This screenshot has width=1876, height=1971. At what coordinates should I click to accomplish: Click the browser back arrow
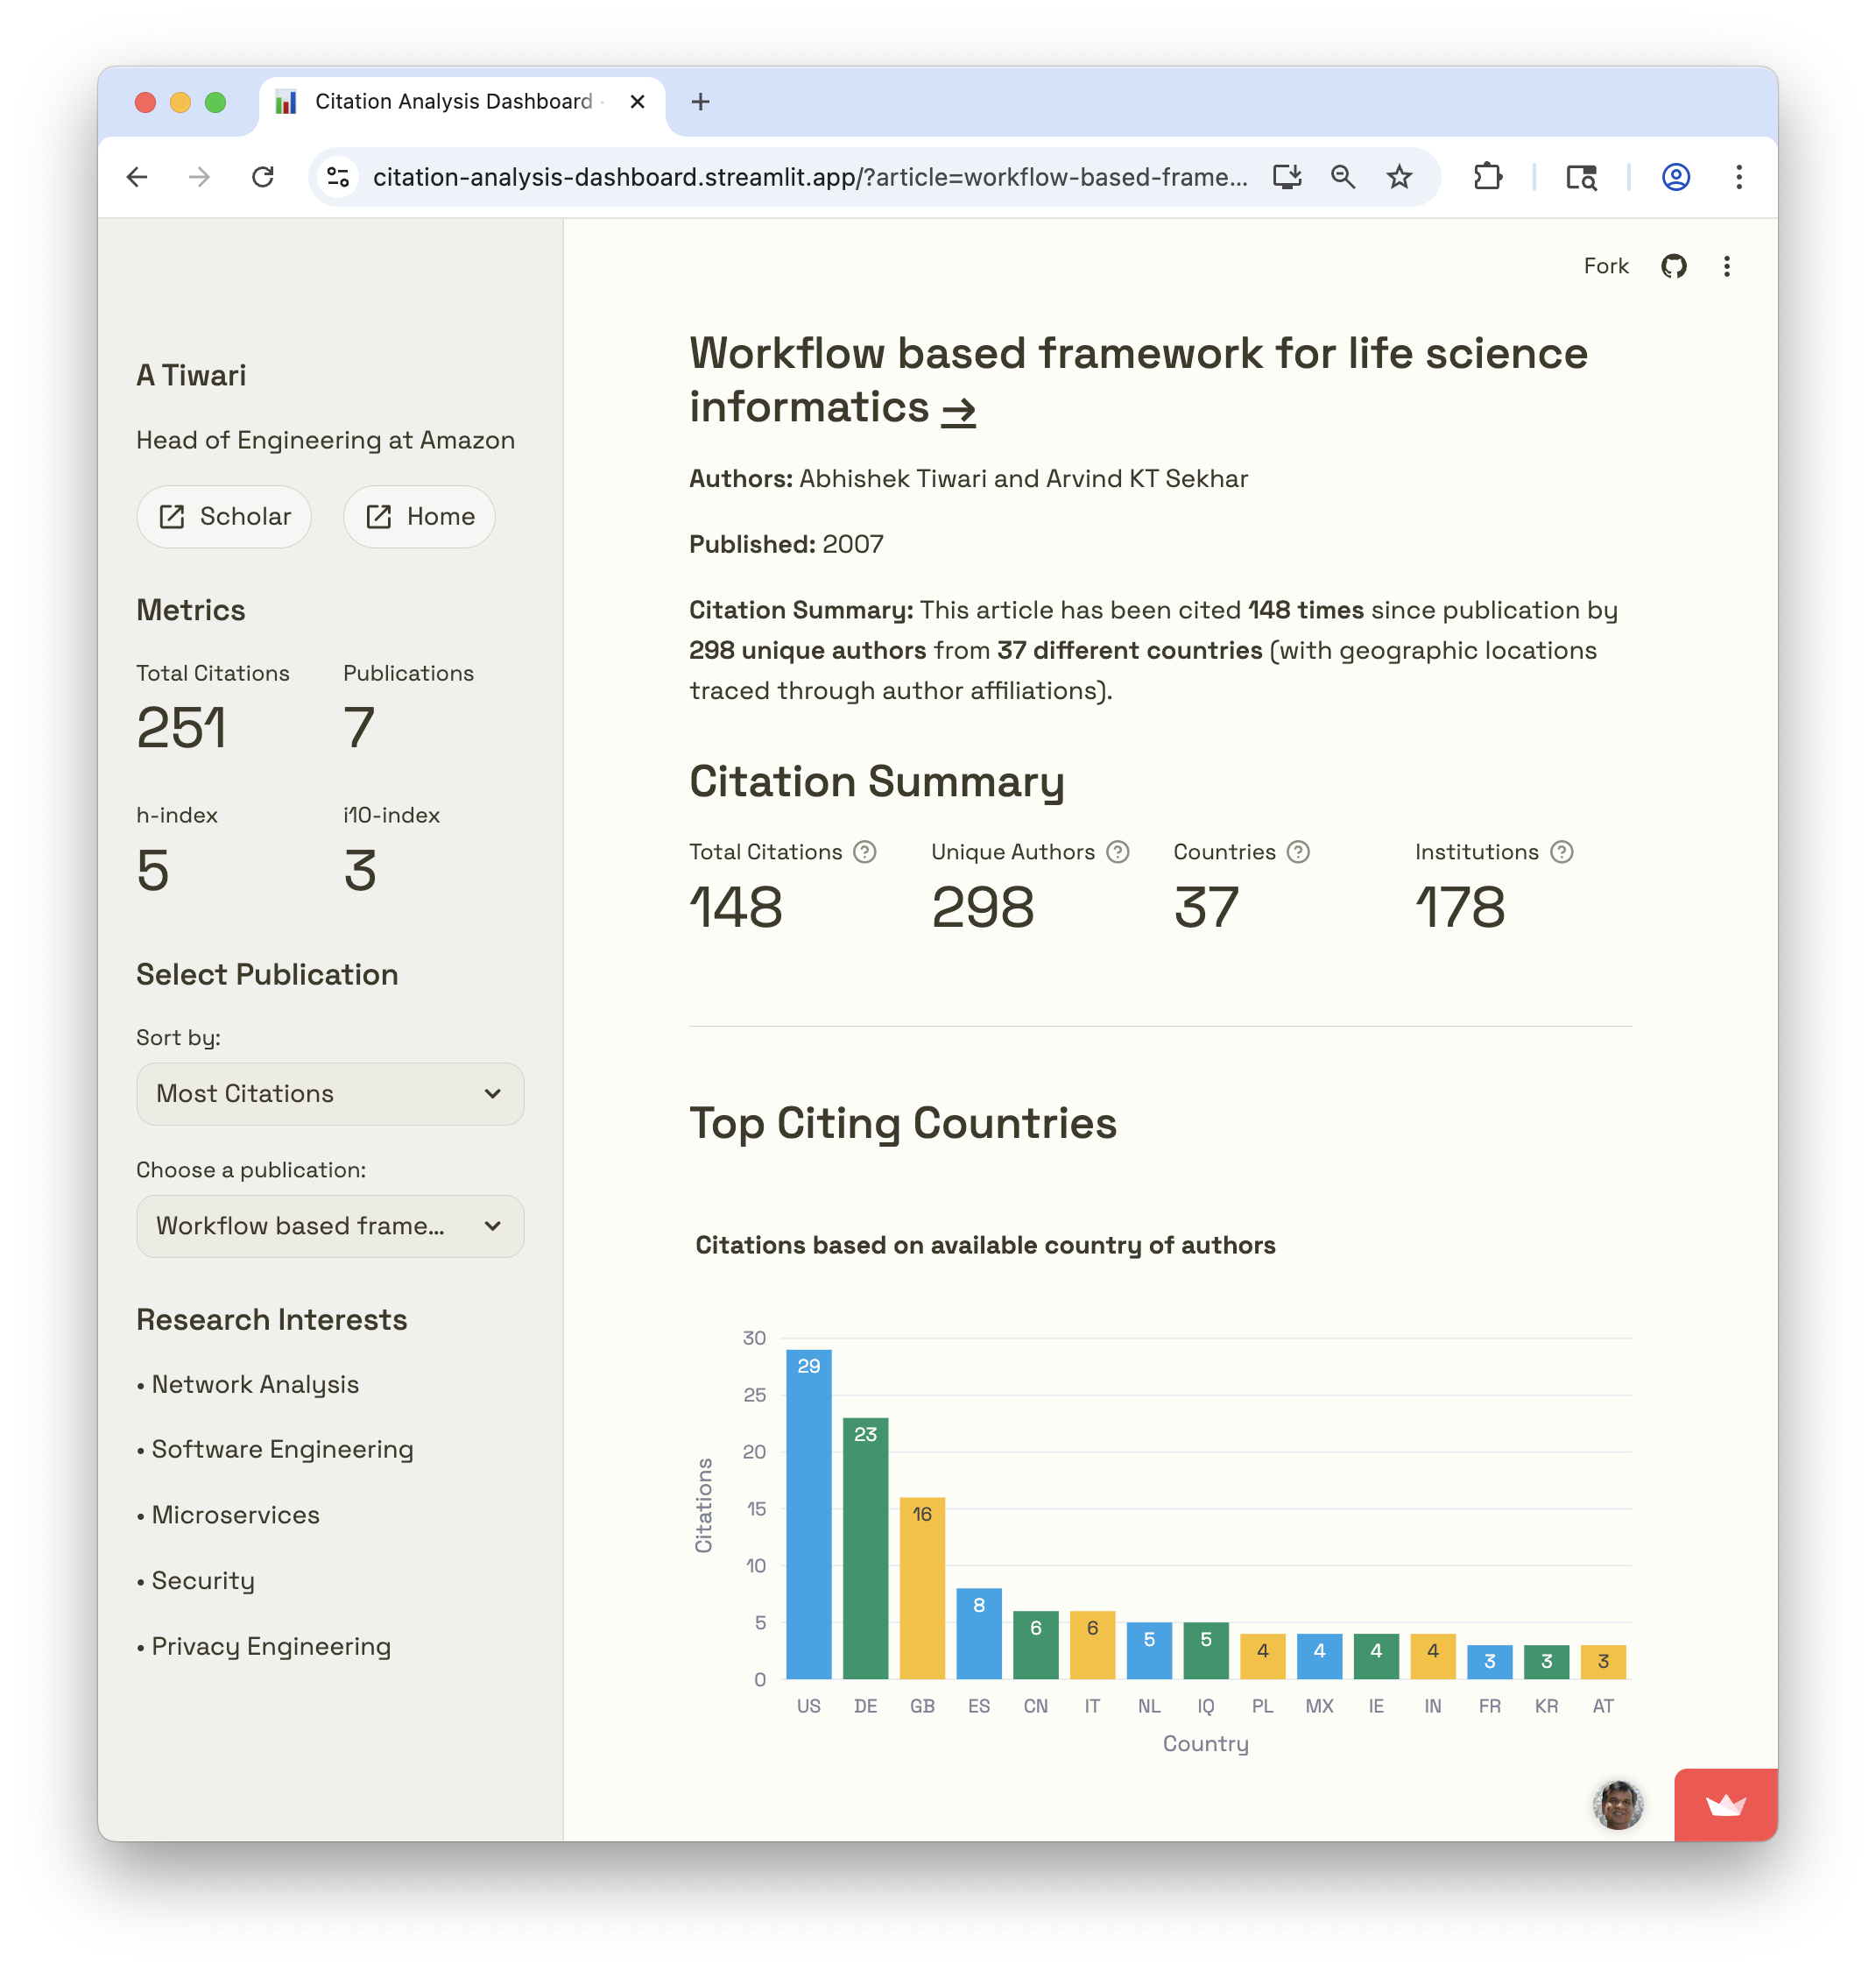[137, 177]
